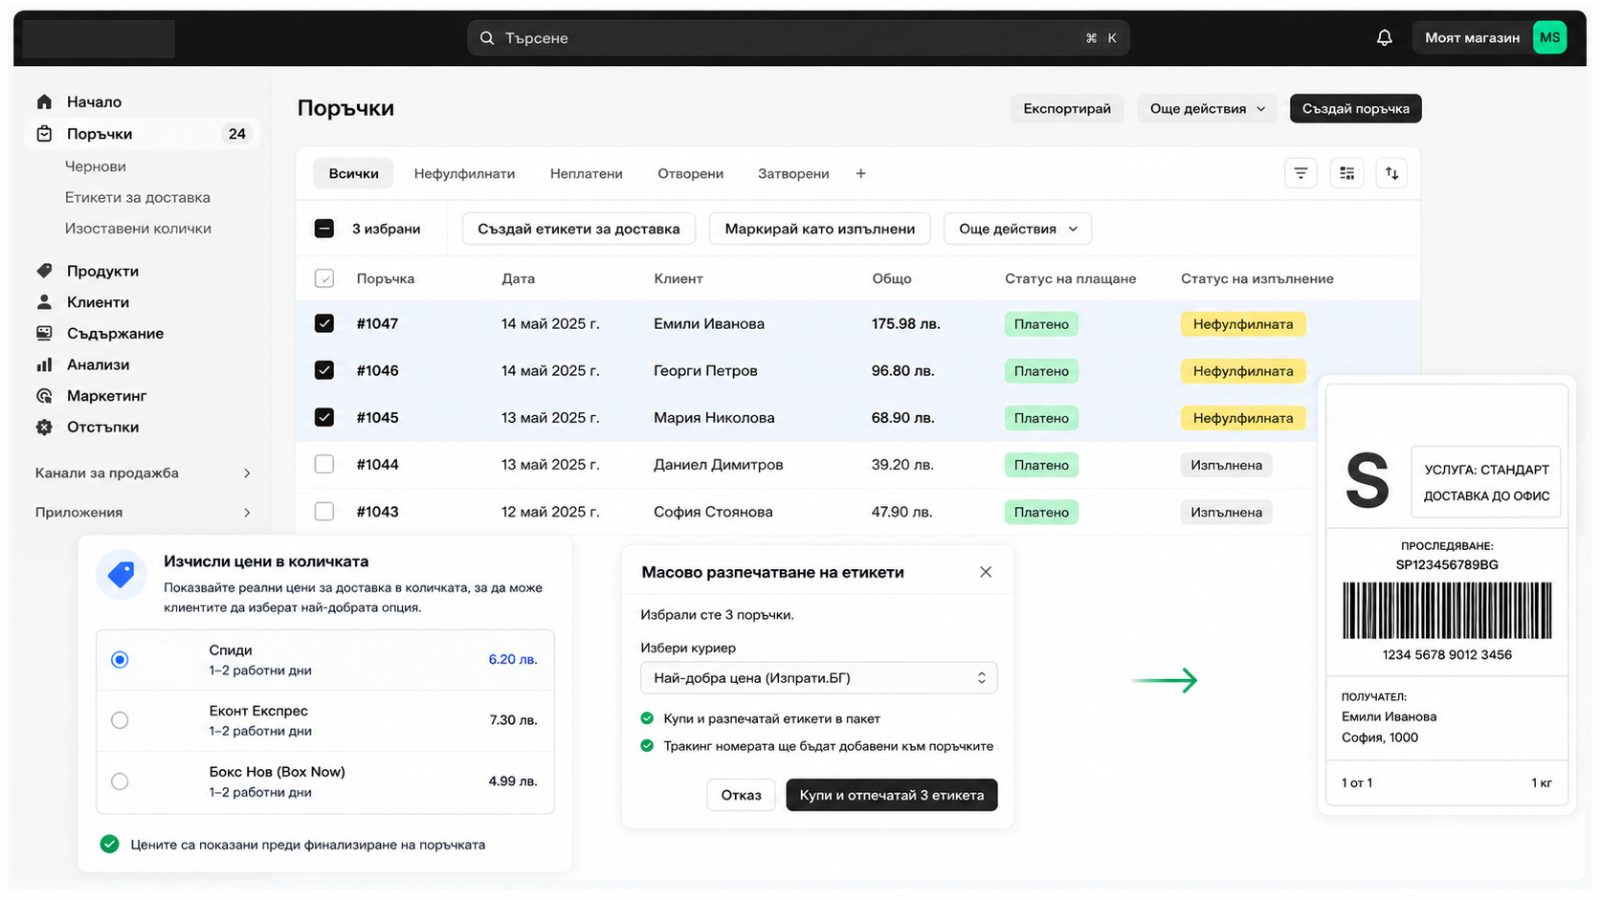Screen dimensions: 1600x900
Task: Click the Клиенти person icon
Action: 44,302
